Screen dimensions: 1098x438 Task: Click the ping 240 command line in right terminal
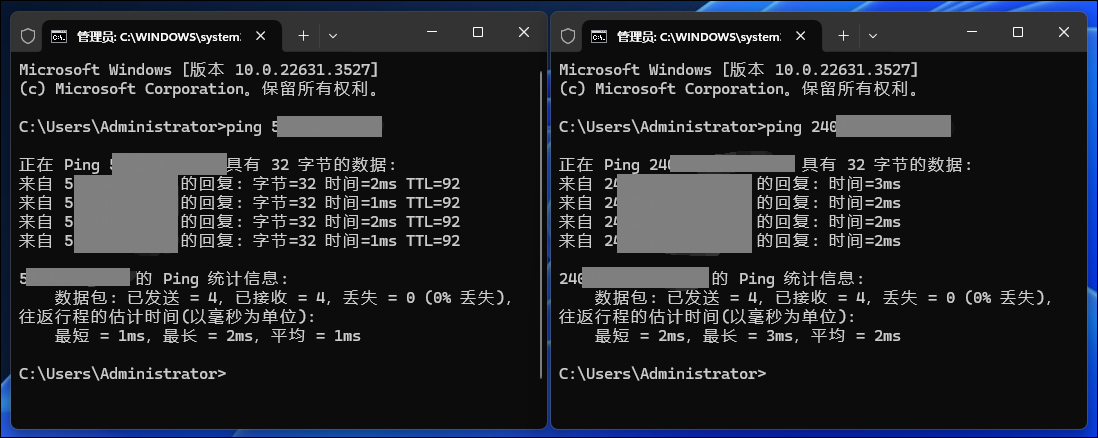pyautogui.click(x=755, y=127)
